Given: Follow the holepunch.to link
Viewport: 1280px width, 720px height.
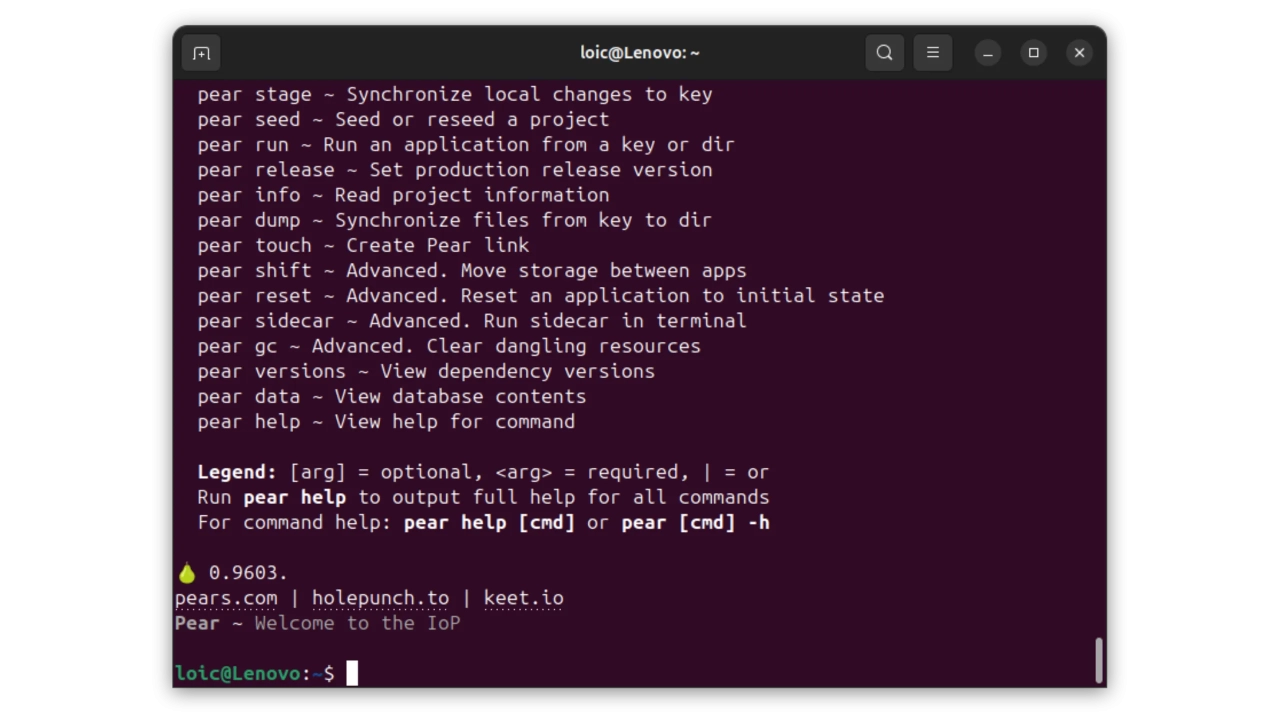Looking at the screenshot, I should (380, 598).
